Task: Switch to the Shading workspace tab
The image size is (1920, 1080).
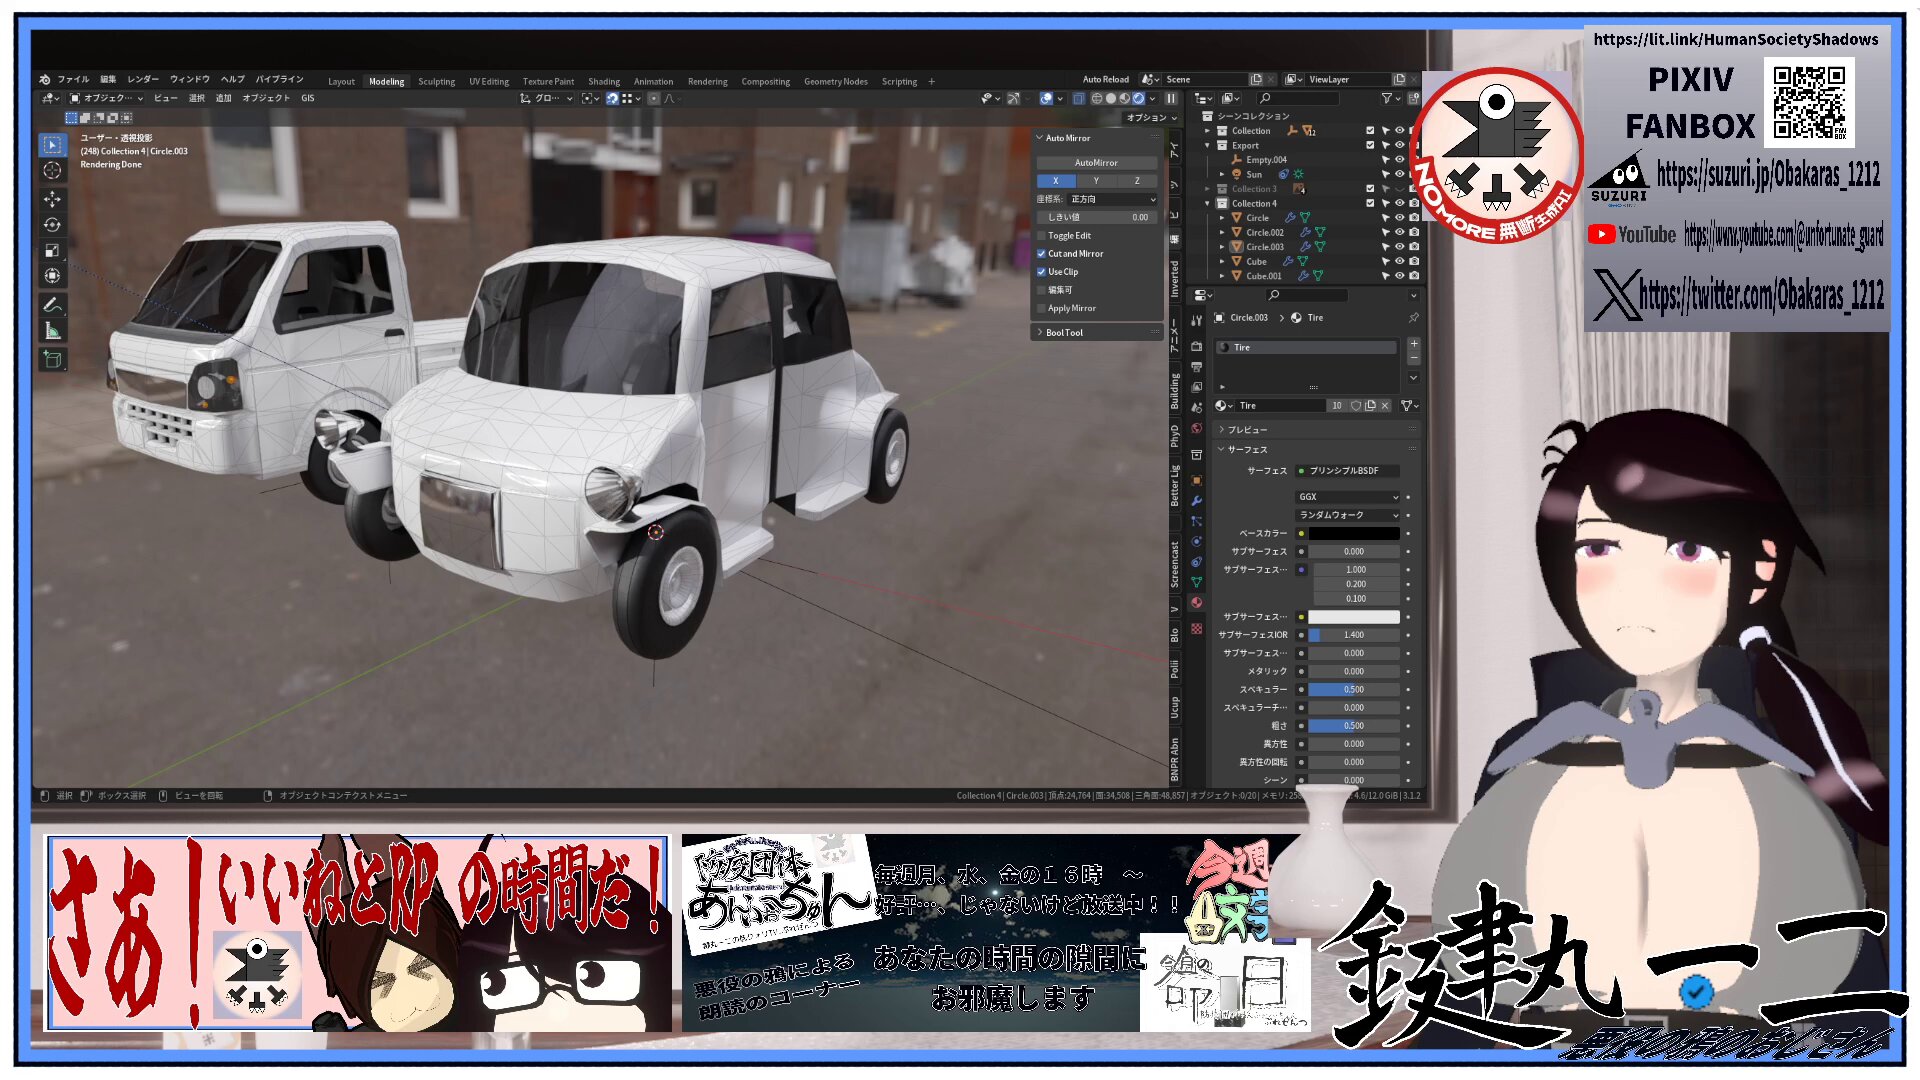Action: [604, 82]
